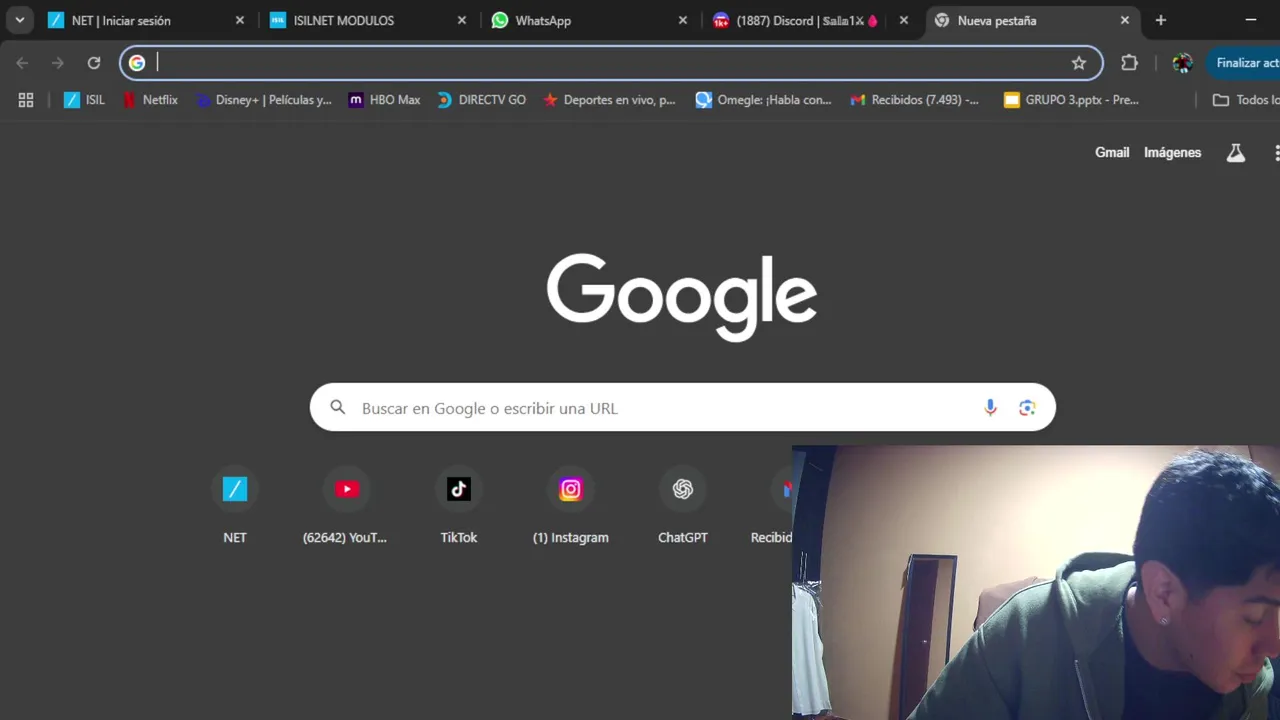This screenshot has height=720, width=1280.
Task: Select the Nueva pestaña tab
Action: click(1034, 20)
